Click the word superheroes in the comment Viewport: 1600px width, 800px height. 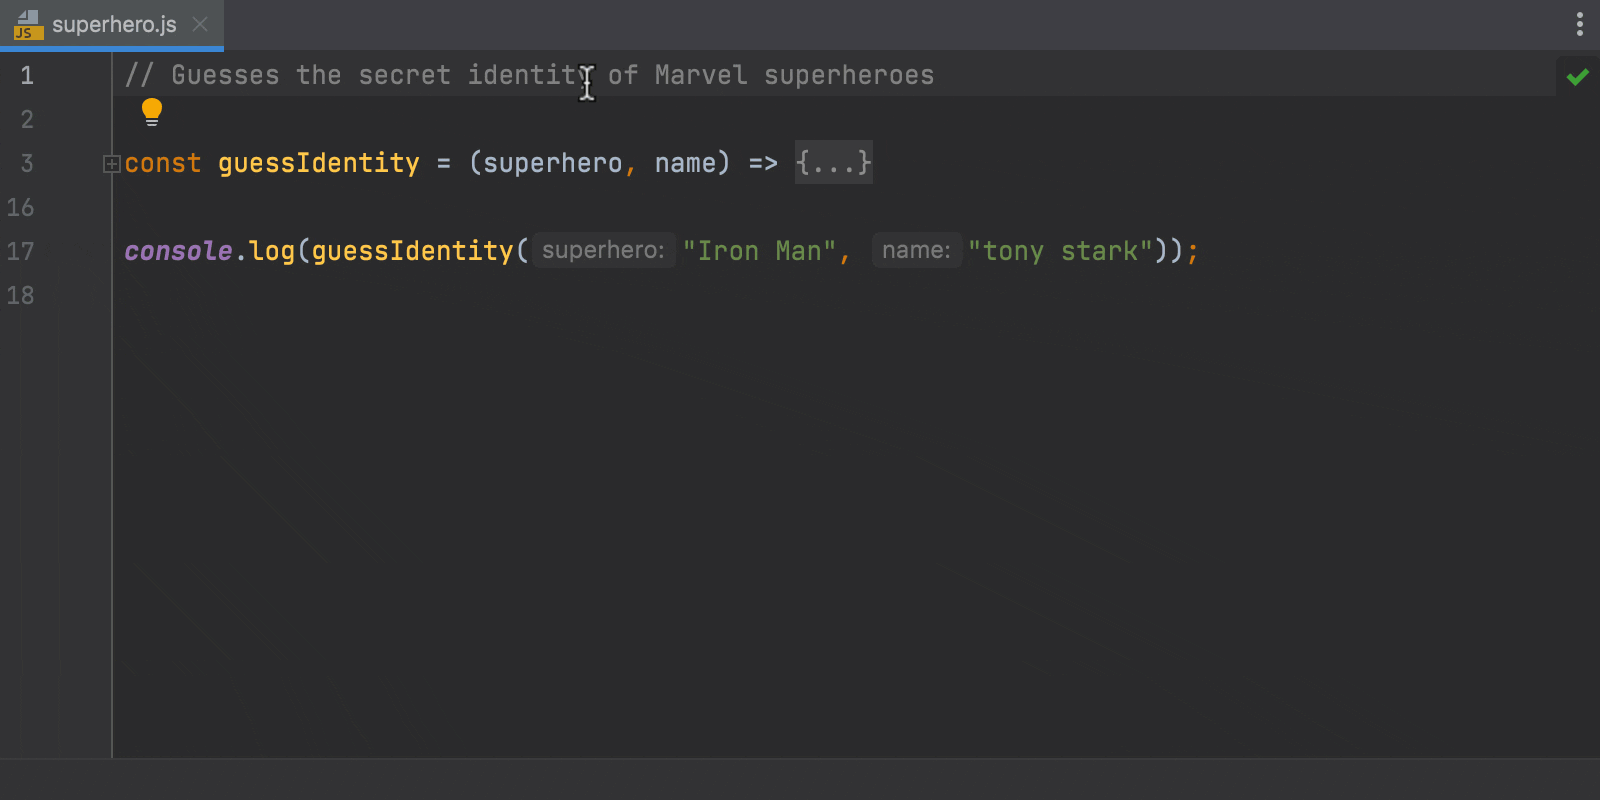849,75
